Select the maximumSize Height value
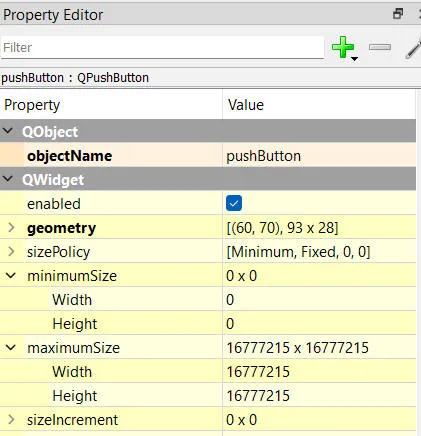The image size is (421, 436). (x=319, y=396)
